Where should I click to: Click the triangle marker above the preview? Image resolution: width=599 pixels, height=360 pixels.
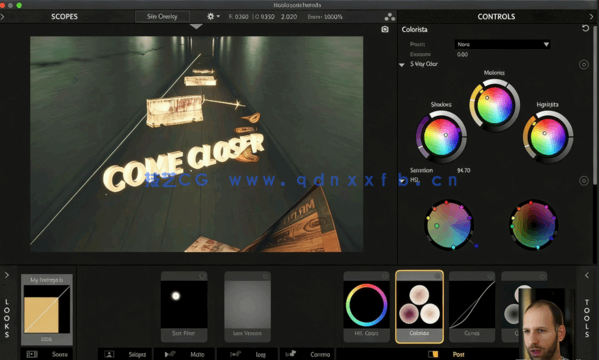click(196, 26)
